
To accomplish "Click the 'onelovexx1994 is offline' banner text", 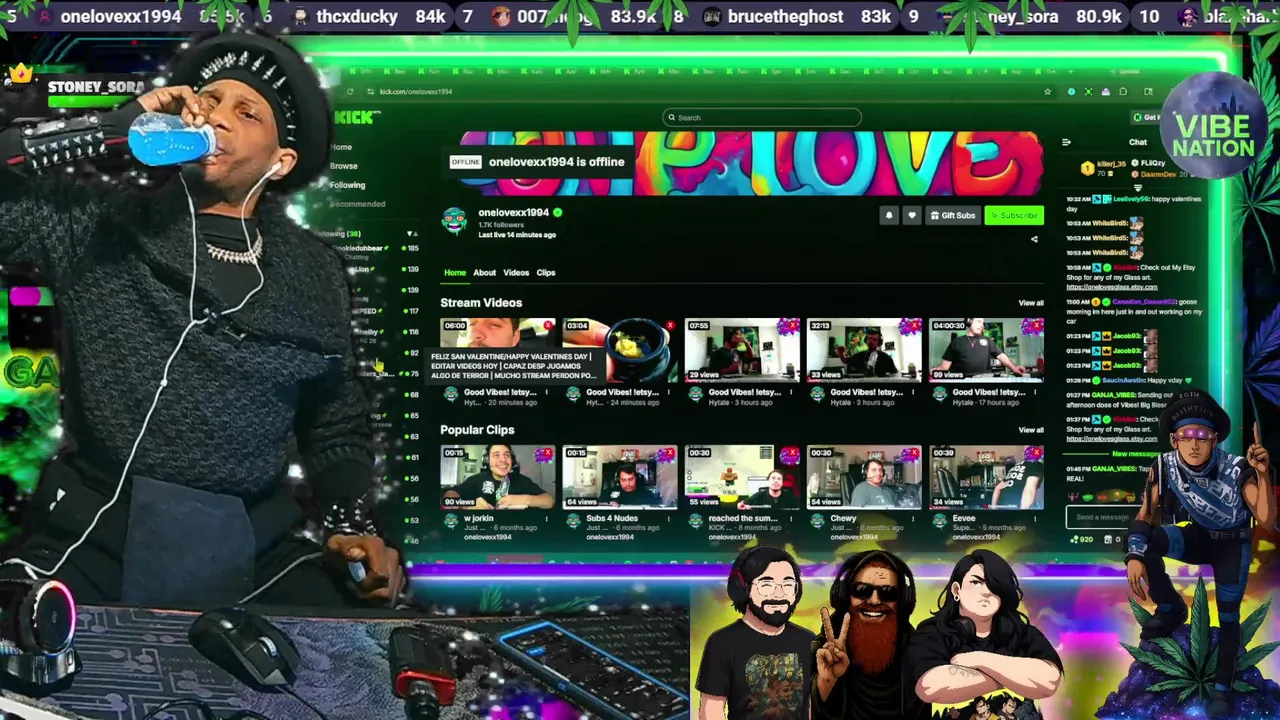I will pos(556,162).
